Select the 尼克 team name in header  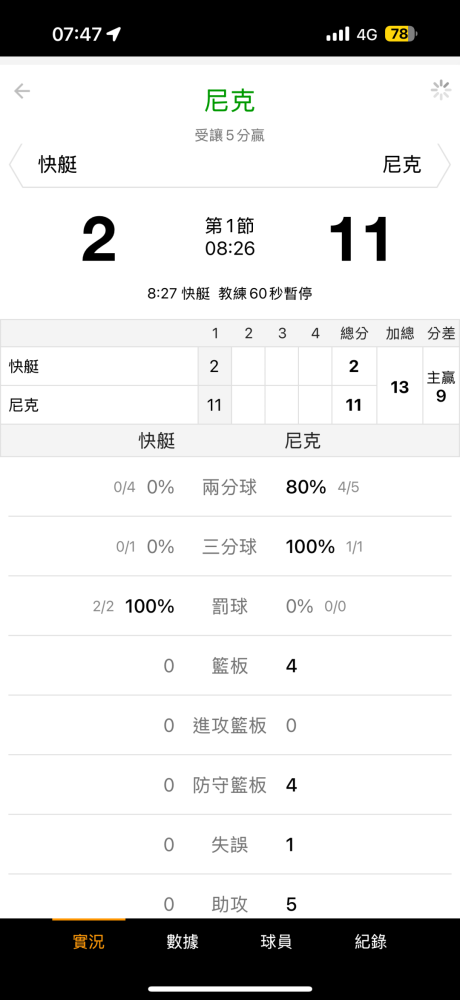(402, 165)
